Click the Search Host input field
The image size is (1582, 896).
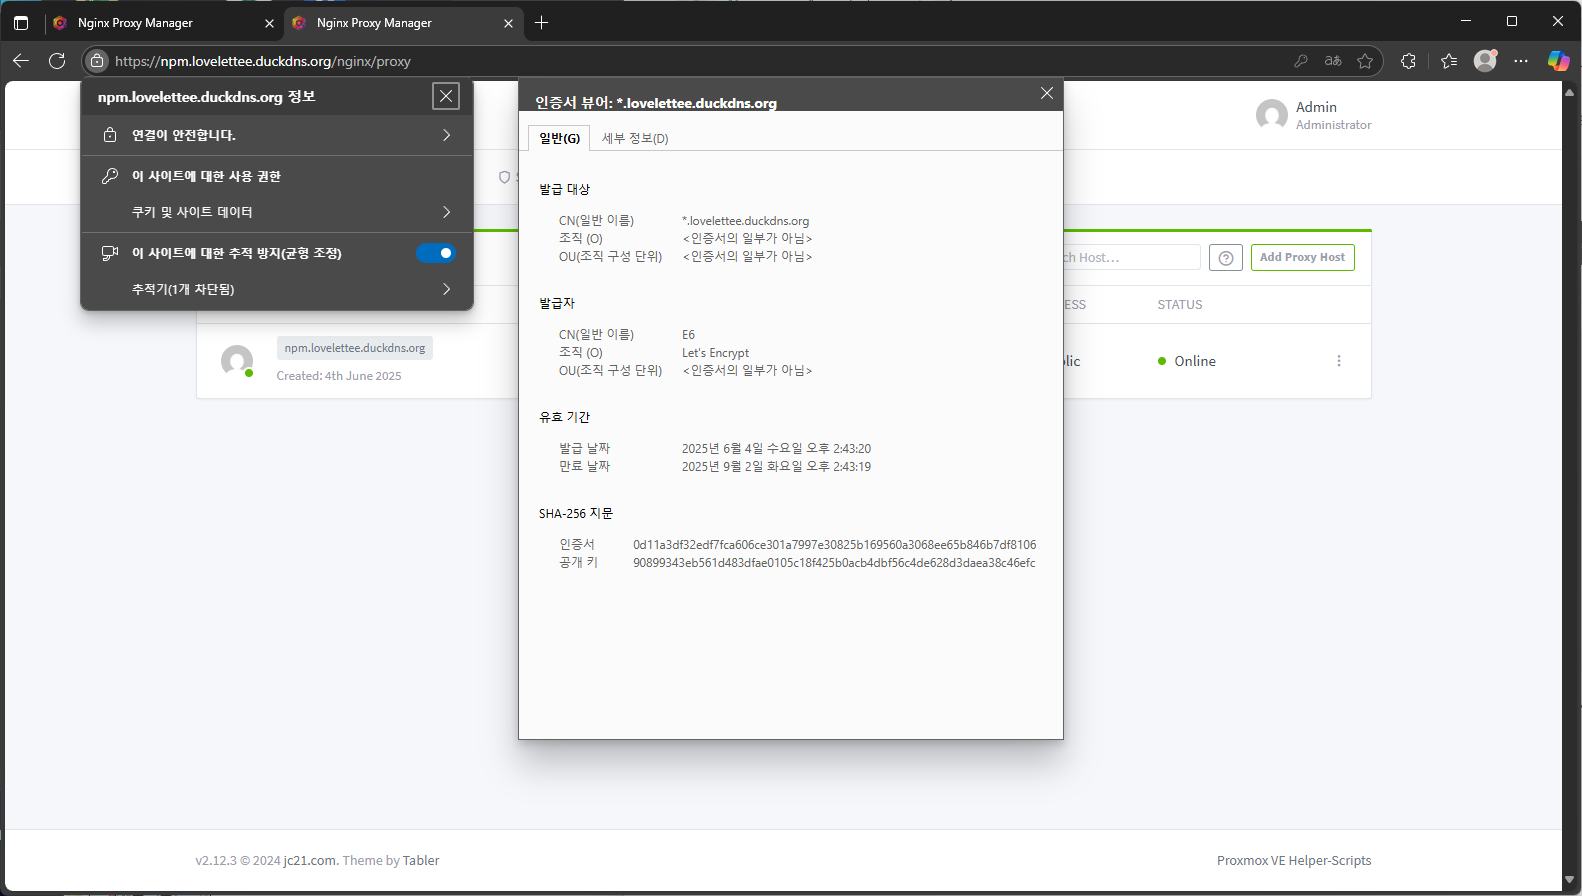[1131, 257]
